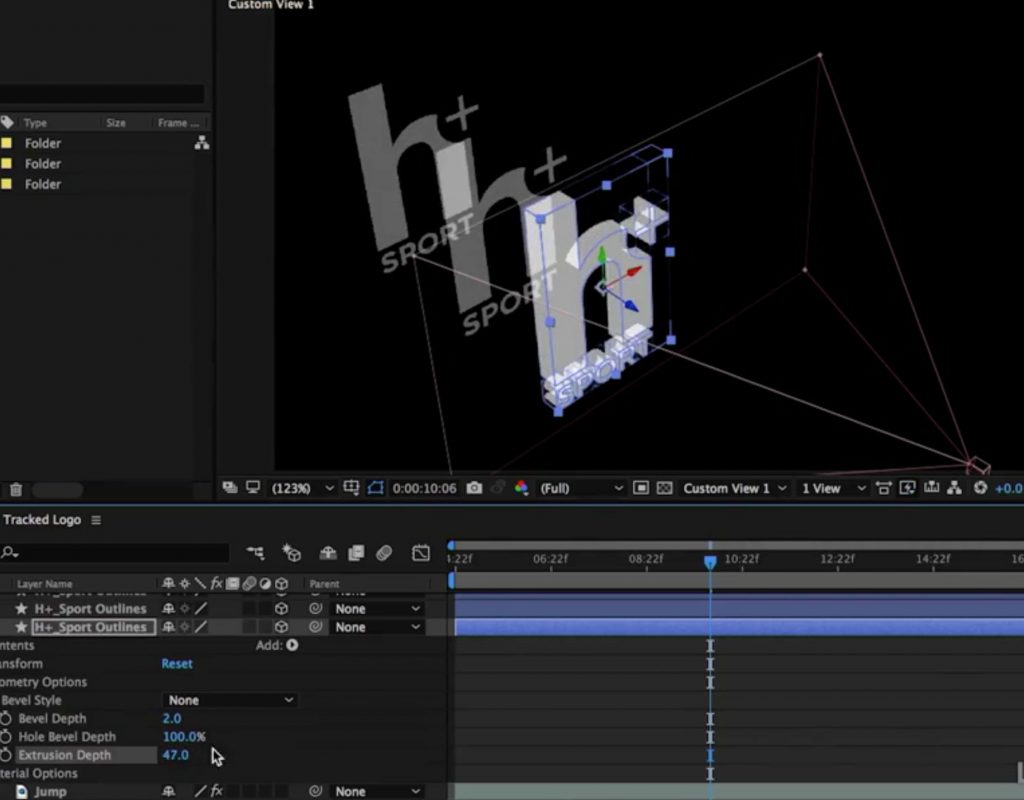The image size is (1024, 800).
Task: Click the Timeline icon in viewer footer
Action: click(x=931, y=488)
